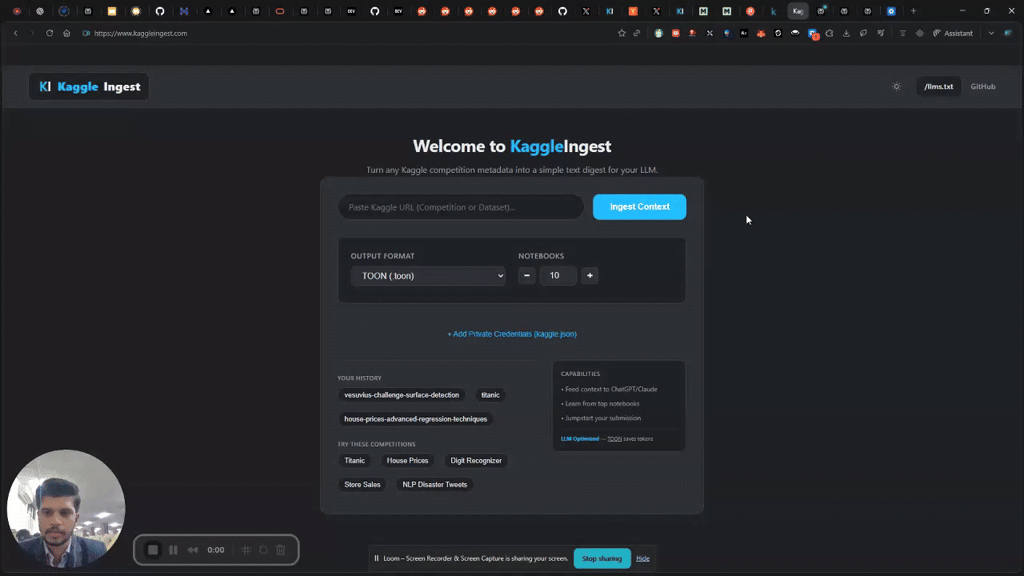Switch to the red oval Oracle tab

280,11
